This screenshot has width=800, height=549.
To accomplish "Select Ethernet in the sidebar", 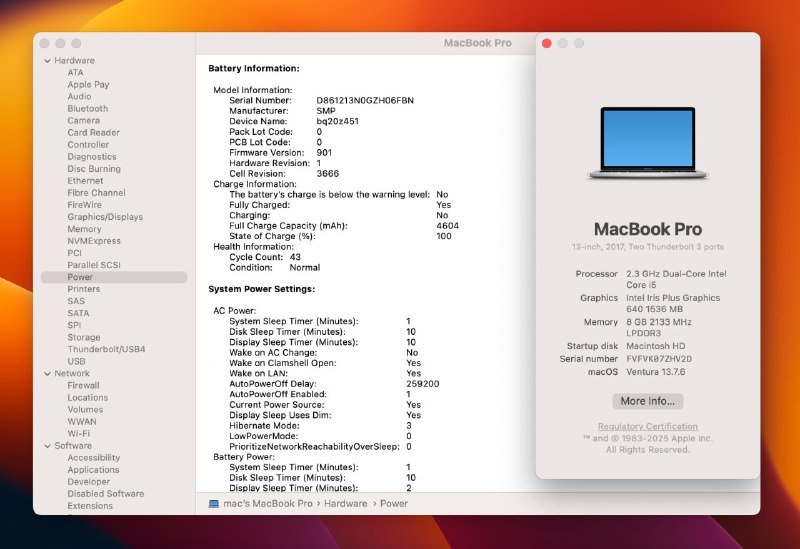I will 85,181.
